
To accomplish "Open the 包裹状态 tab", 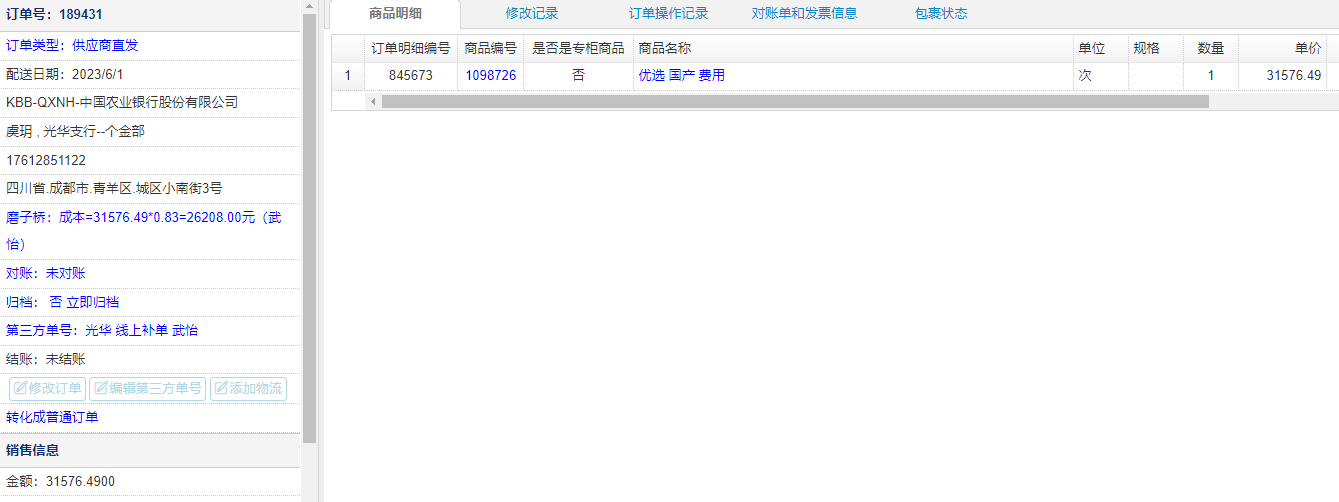I will pyautogui.click(x=941, y=14).
